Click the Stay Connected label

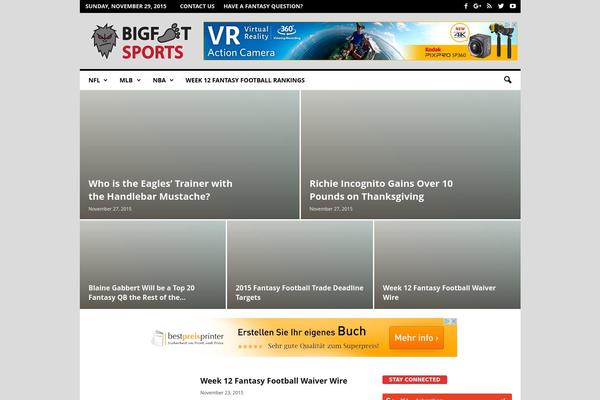414,379
